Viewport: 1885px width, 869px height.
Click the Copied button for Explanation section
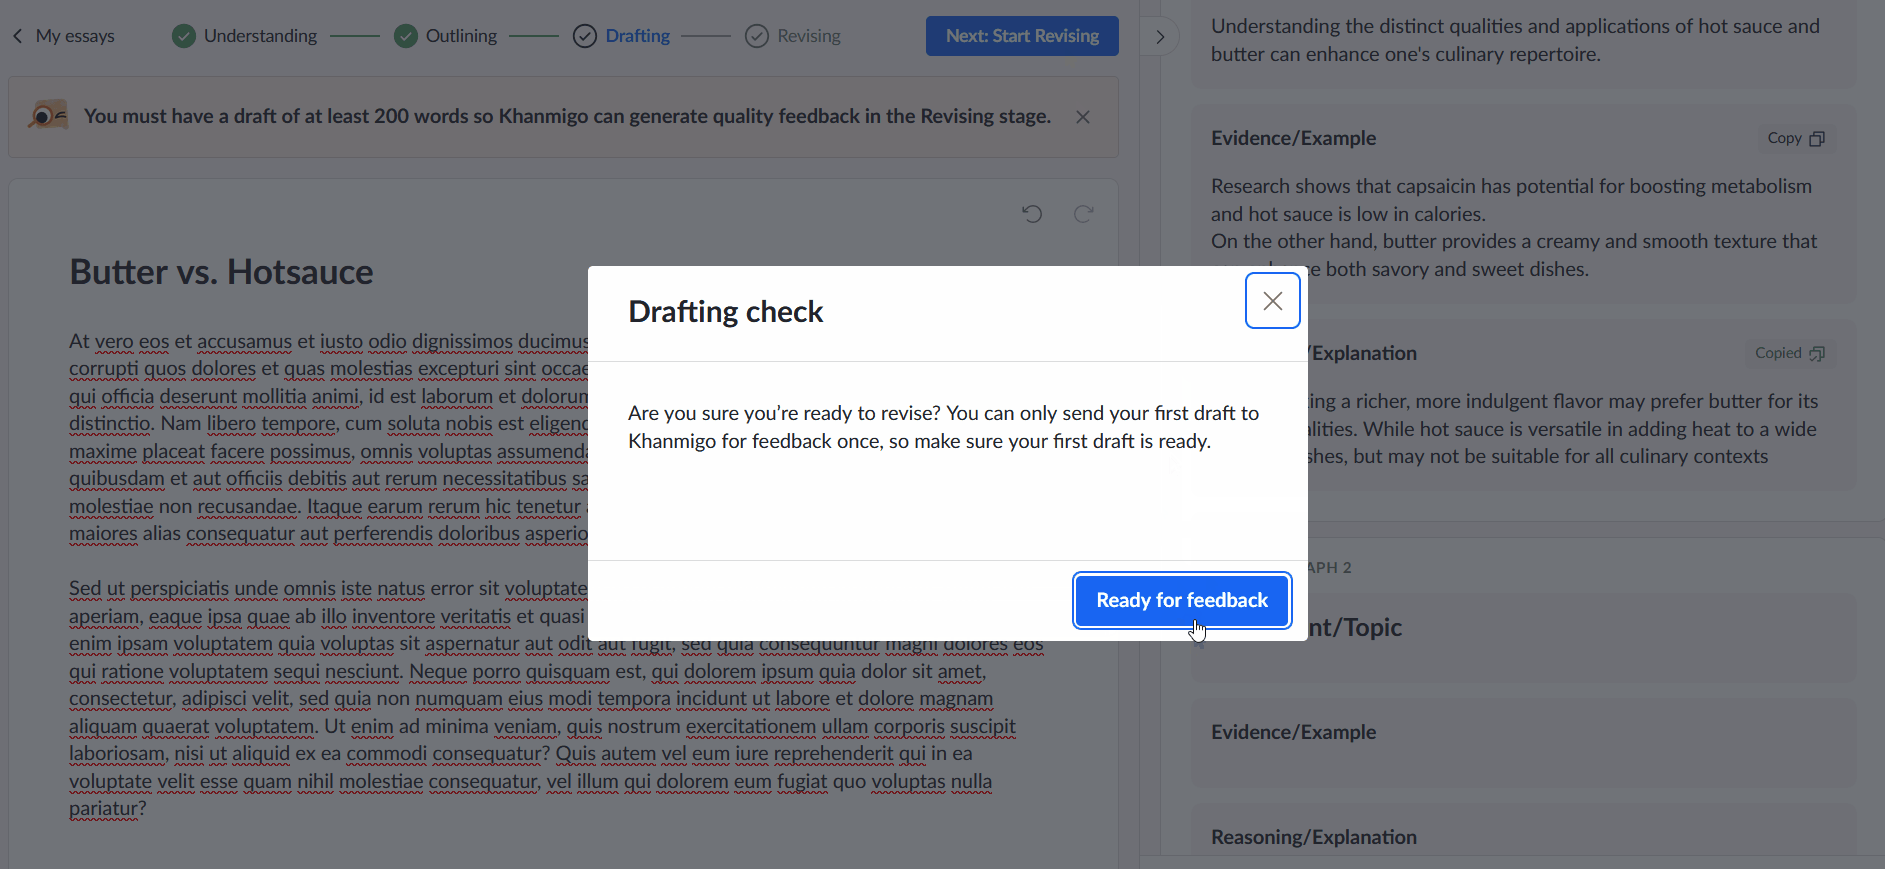1790,353
